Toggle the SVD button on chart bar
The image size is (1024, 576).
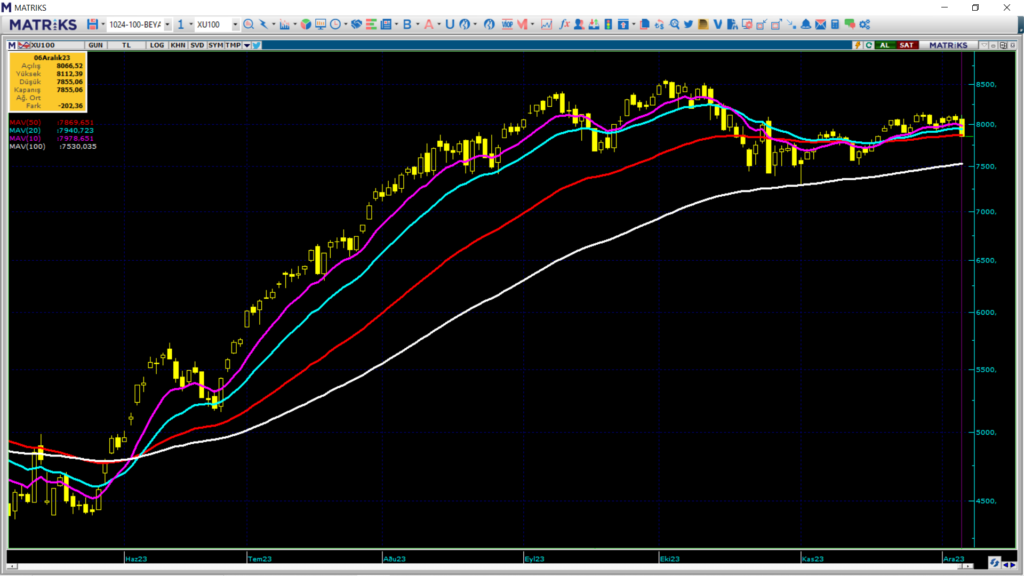[197, 45]
